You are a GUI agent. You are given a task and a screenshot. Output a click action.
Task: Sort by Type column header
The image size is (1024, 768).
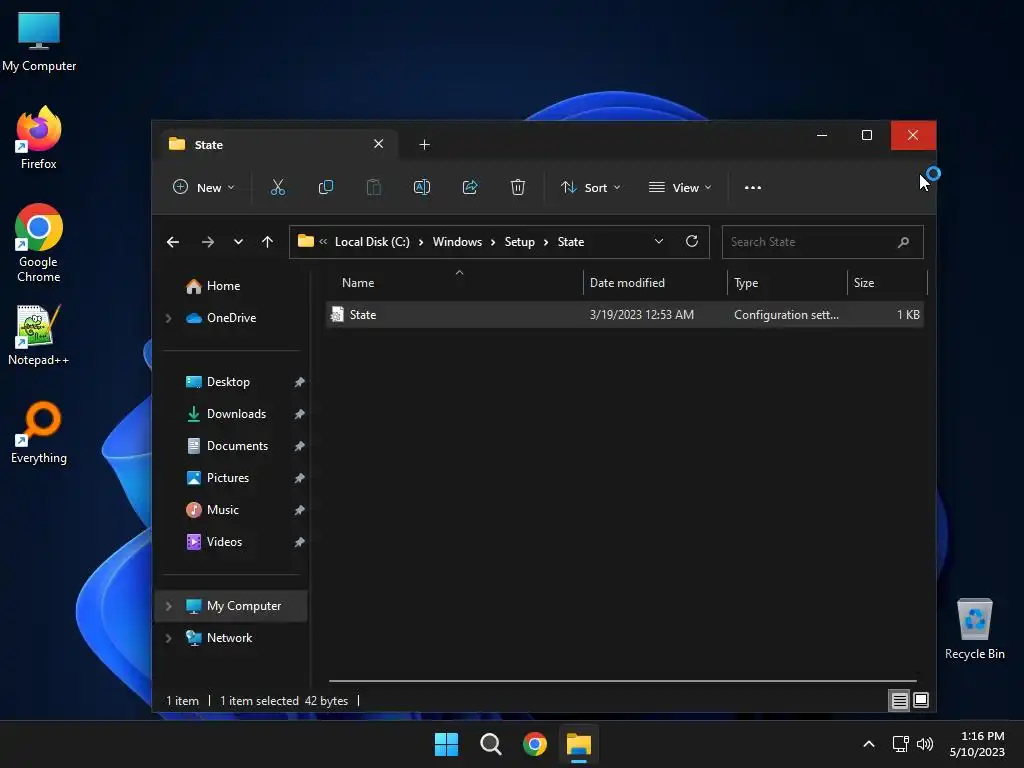pyautogui.click(x=787, y=283)
